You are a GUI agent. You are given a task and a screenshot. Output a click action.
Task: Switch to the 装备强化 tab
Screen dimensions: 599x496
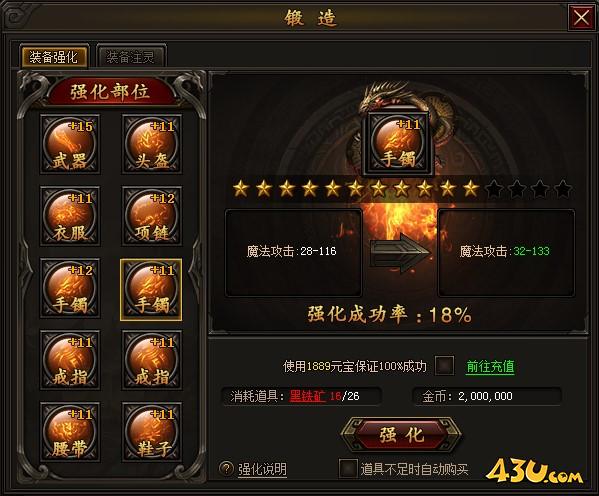pos(54,57)
